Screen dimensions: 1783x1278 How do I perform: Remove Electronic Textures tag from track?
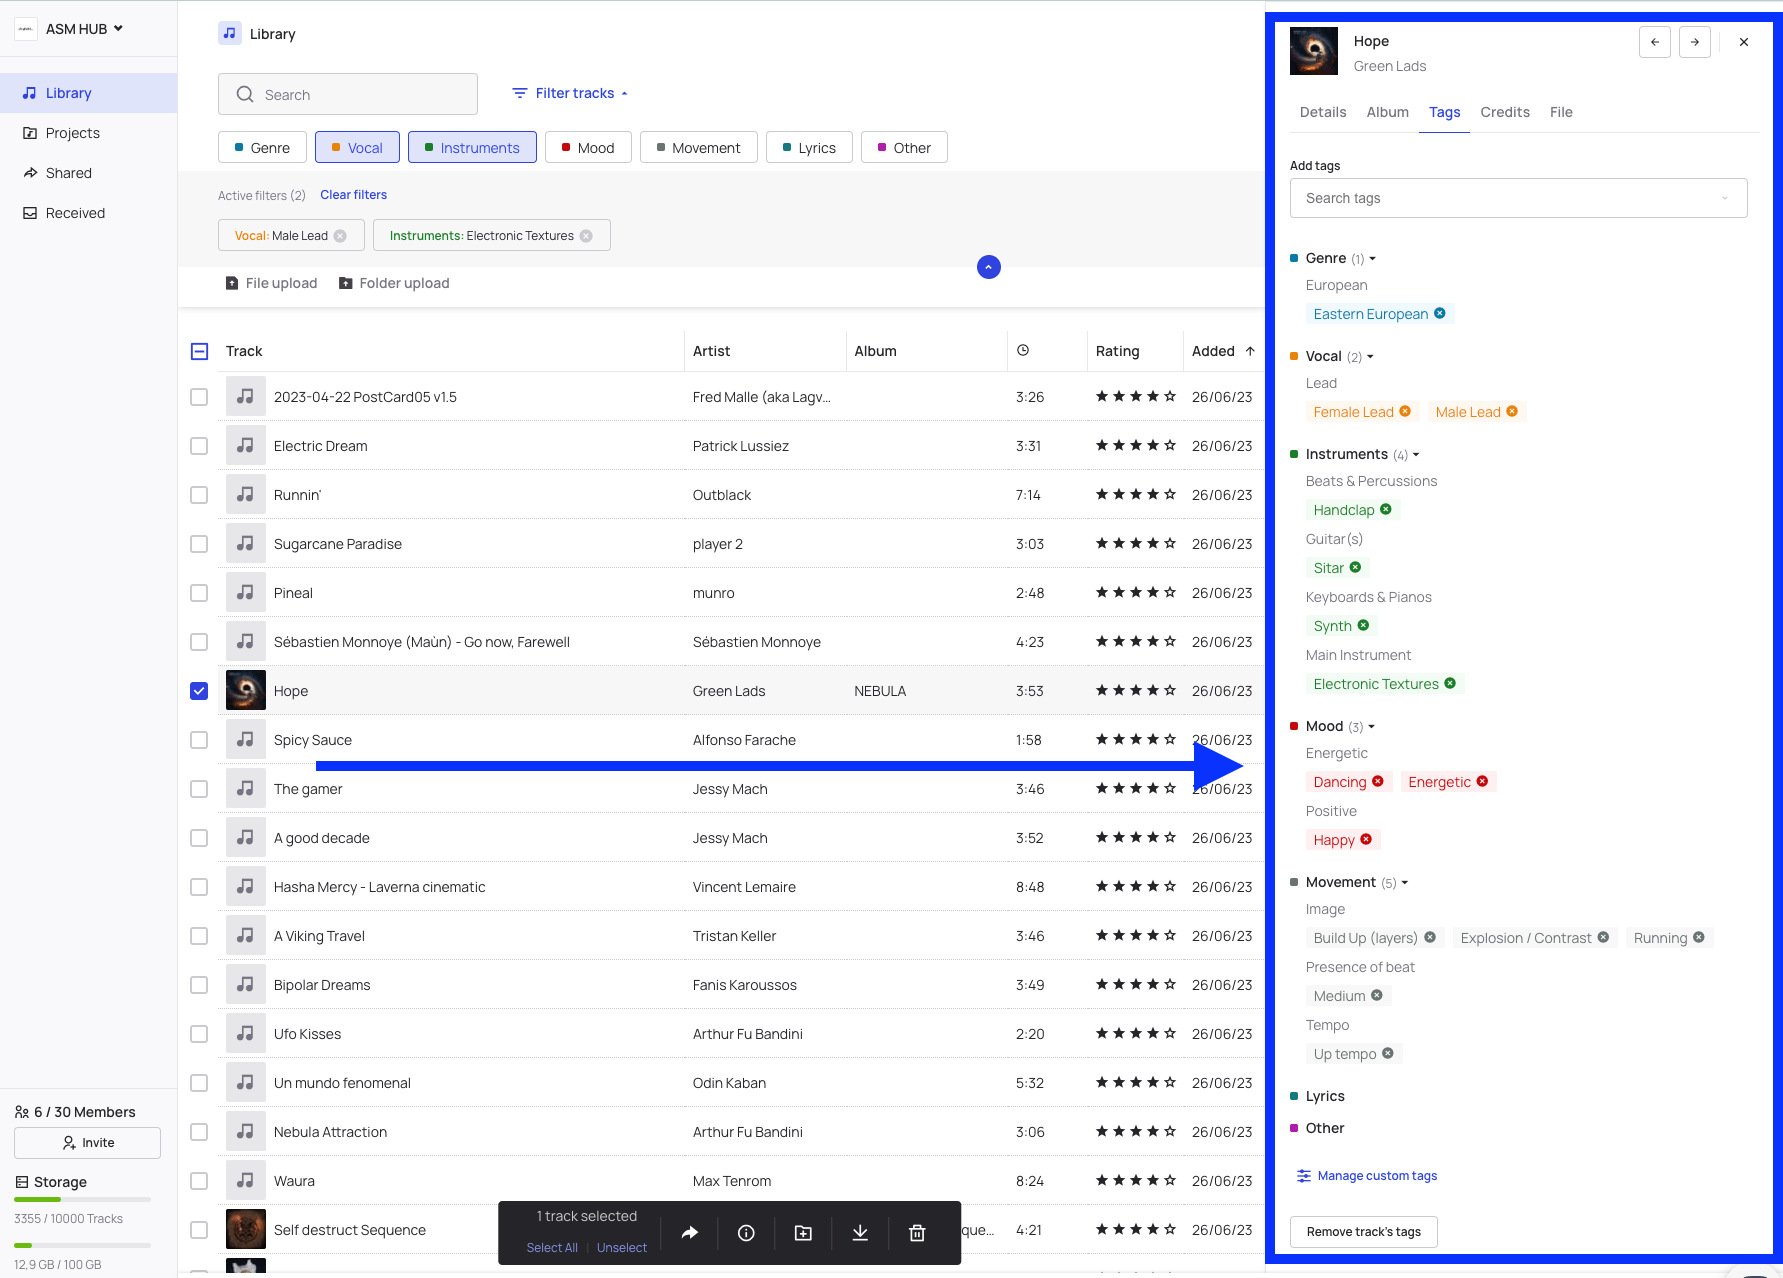pos(1450,683)
